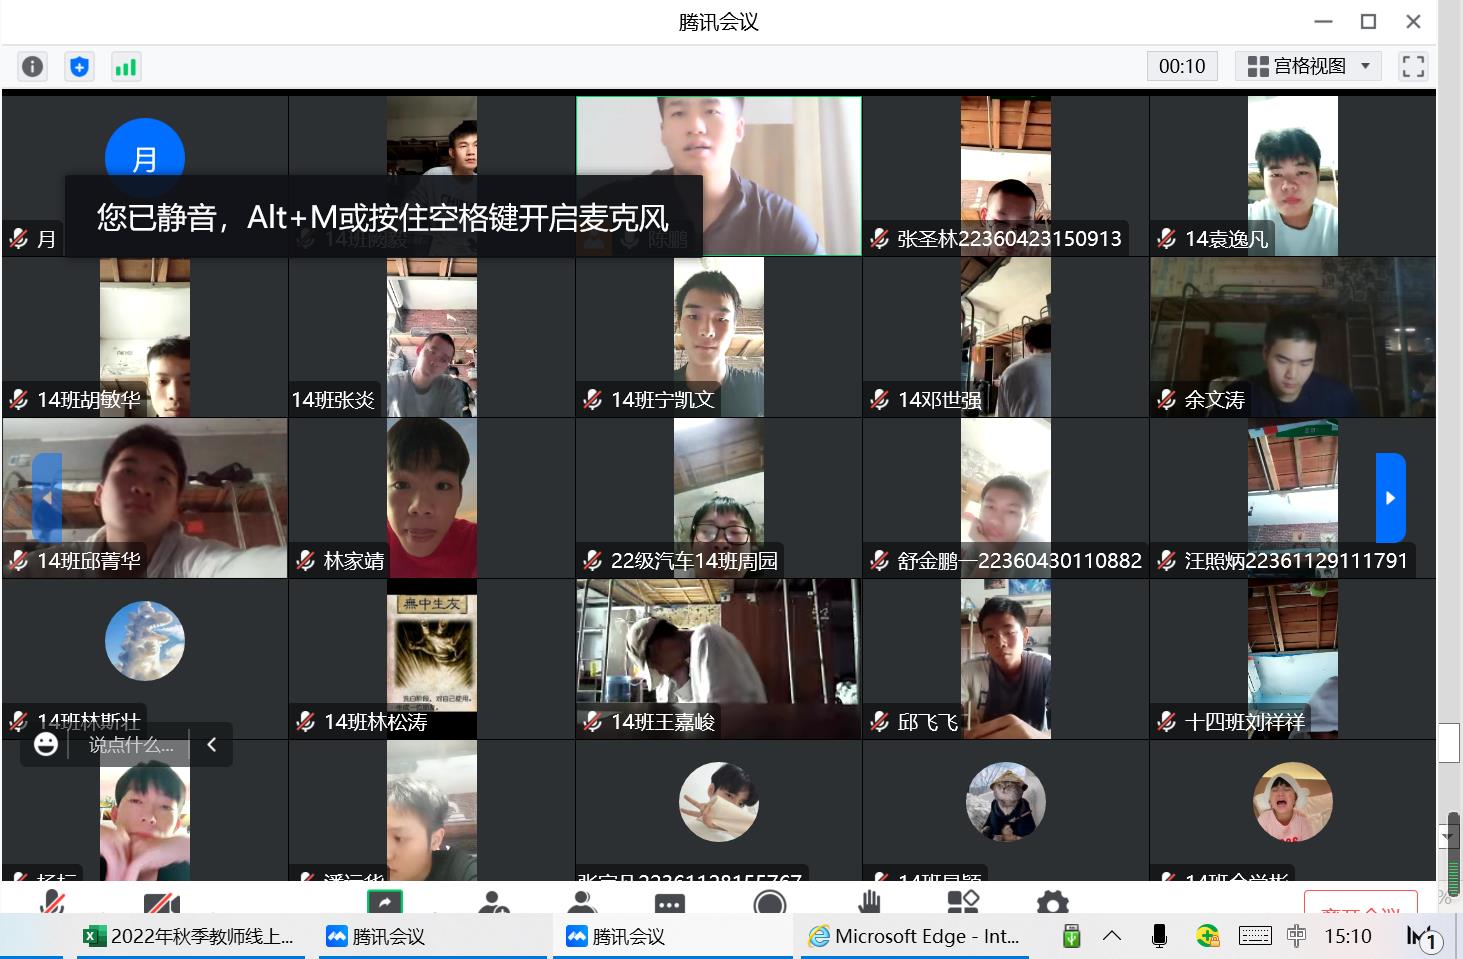Screen dimensions: 1463x959
Task: Open the members list icon
Action: 581,902
